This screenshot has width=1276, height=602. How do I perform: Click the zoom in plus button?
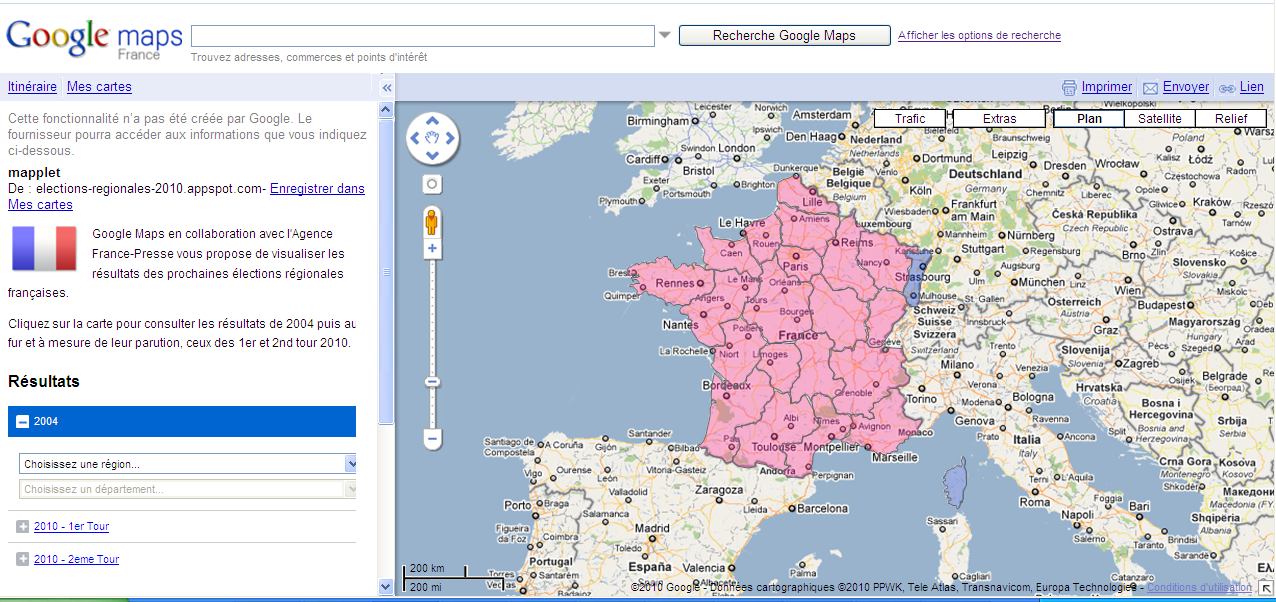432,248
